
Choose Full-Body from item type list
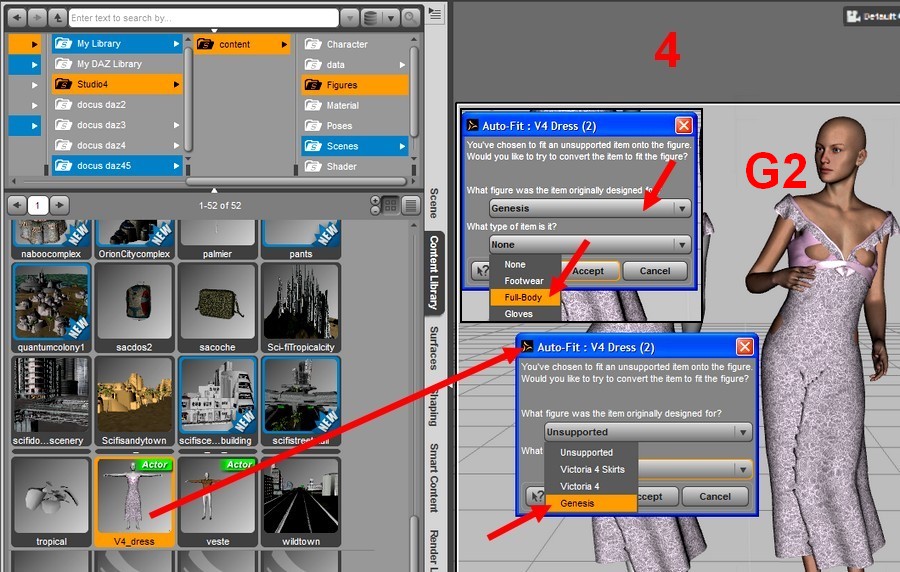coord(524,297)
